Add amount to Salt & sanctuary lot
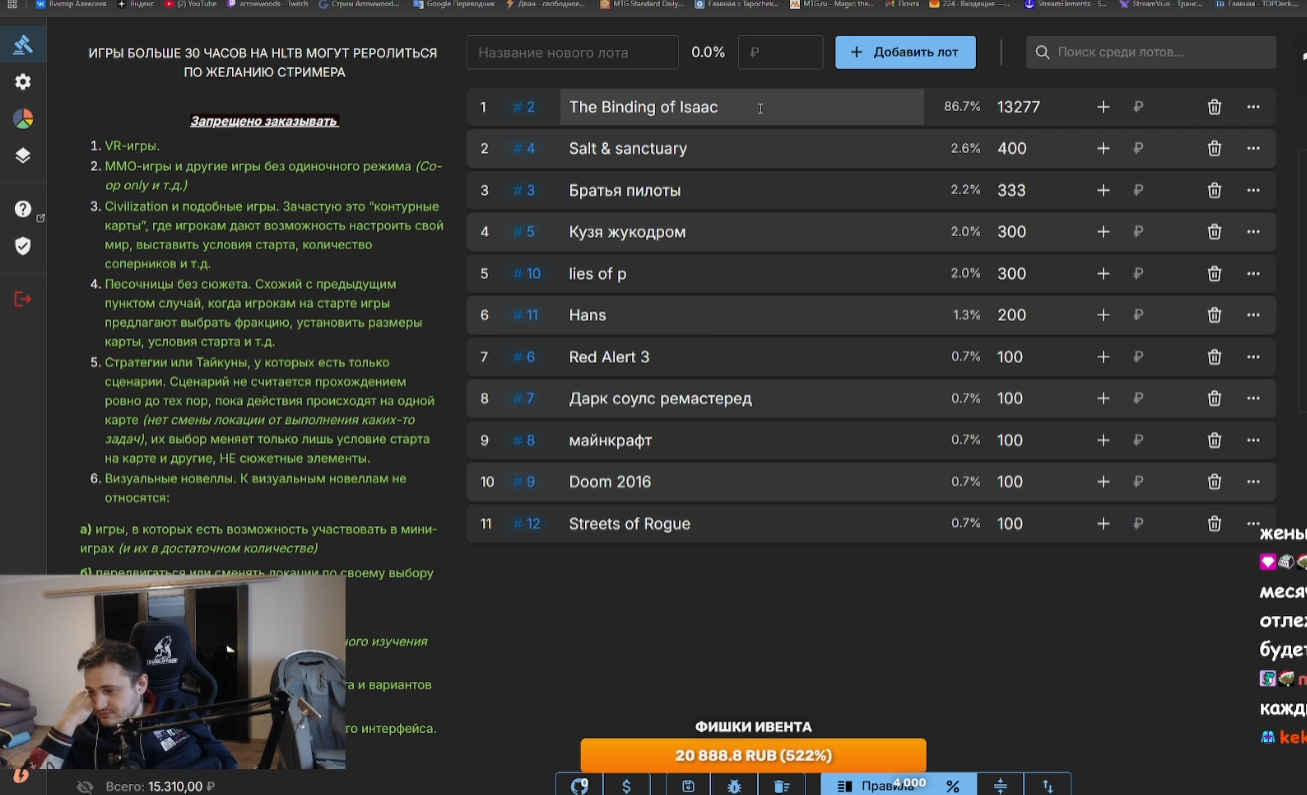This screenshot has width=1307, height=795. (x=1103, y=149)
